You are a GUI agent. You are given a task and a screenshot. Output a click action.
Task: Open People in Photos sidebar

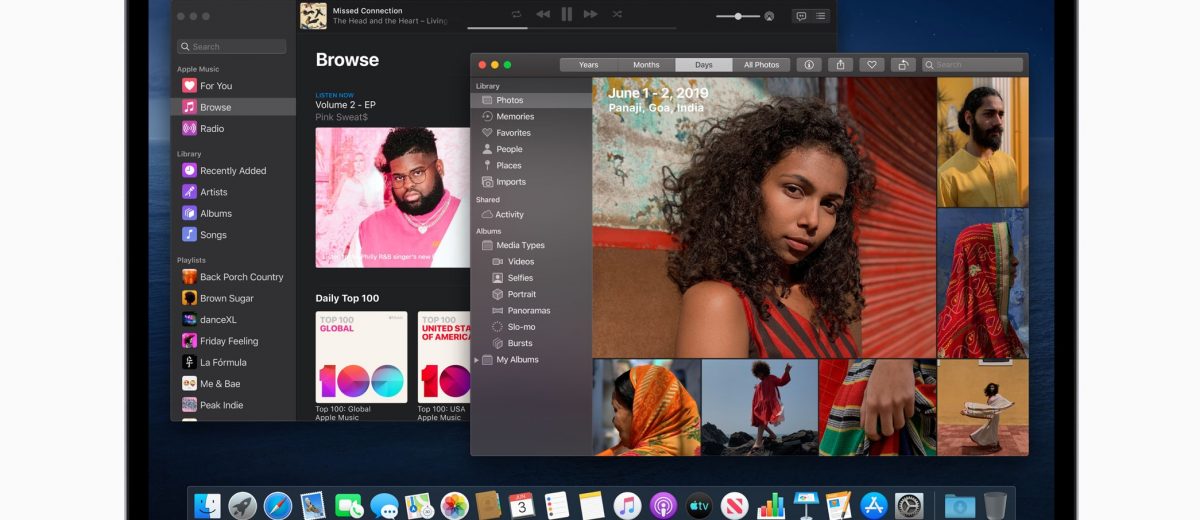point(531,149)
